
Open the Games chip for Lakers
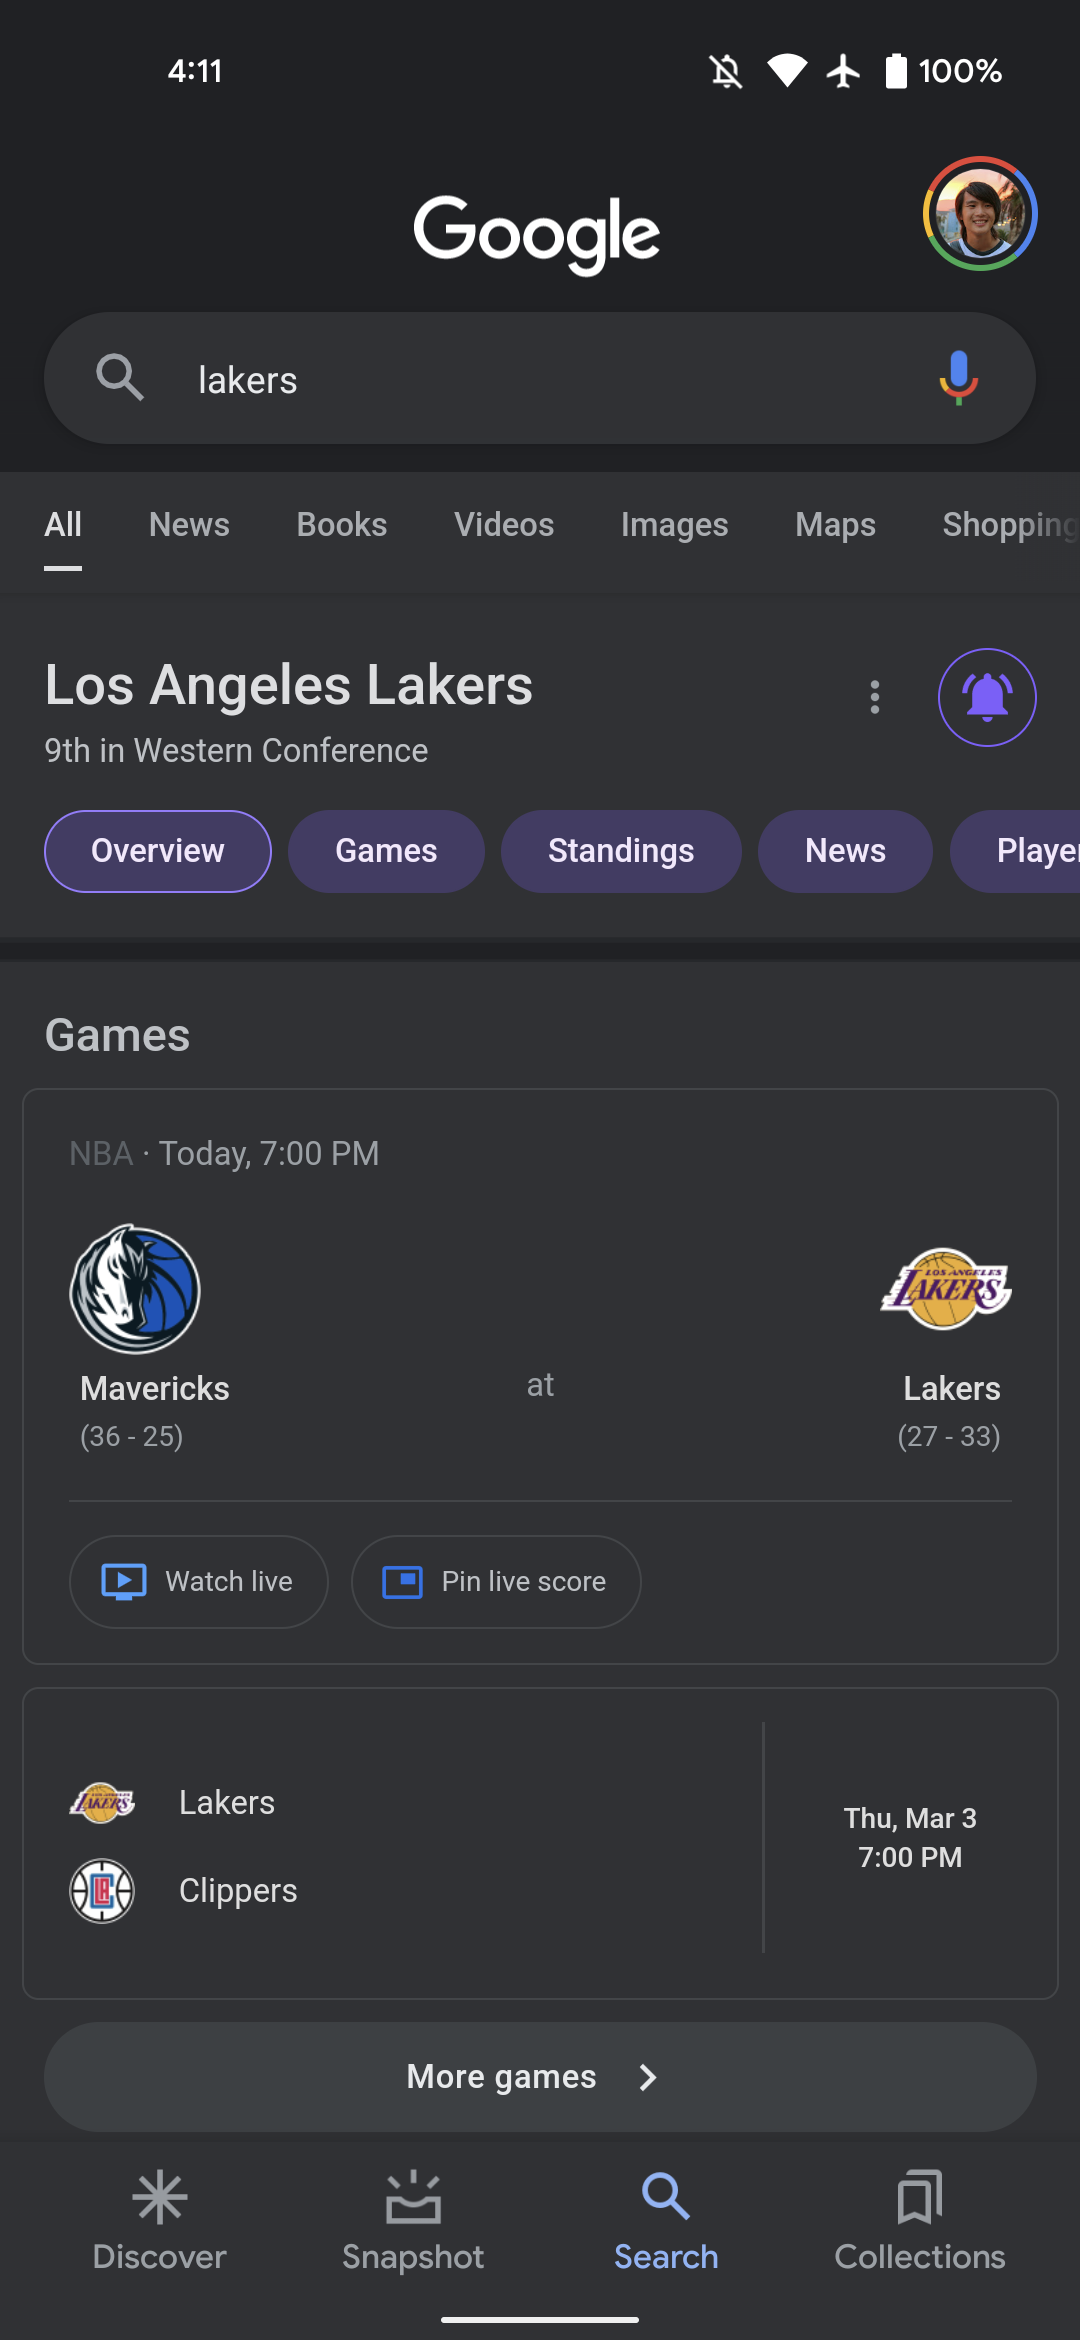386,851
